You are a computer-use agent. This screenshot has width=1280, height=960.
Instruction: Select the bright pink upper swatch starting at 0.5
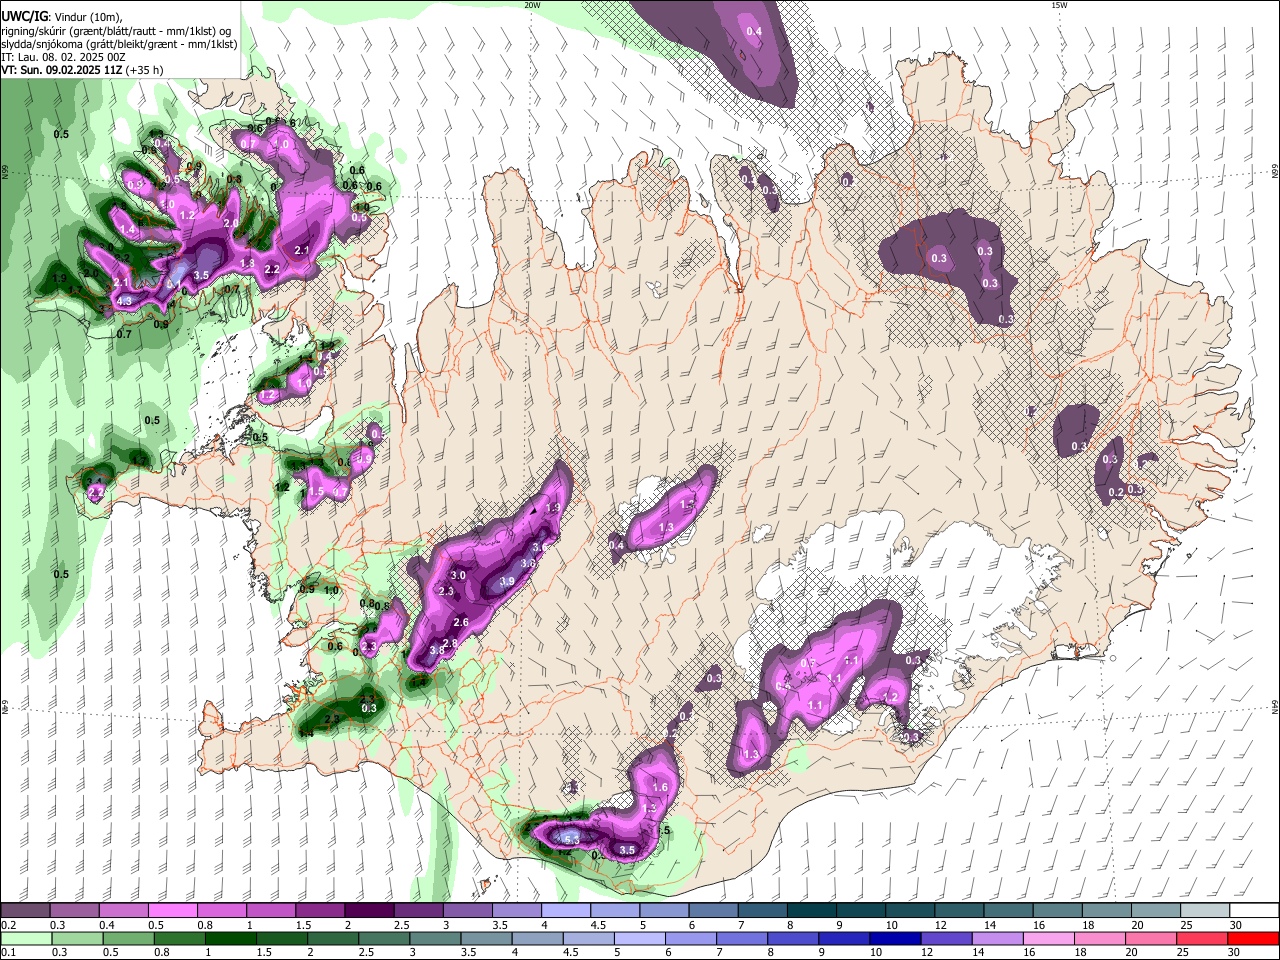(172, 910)
